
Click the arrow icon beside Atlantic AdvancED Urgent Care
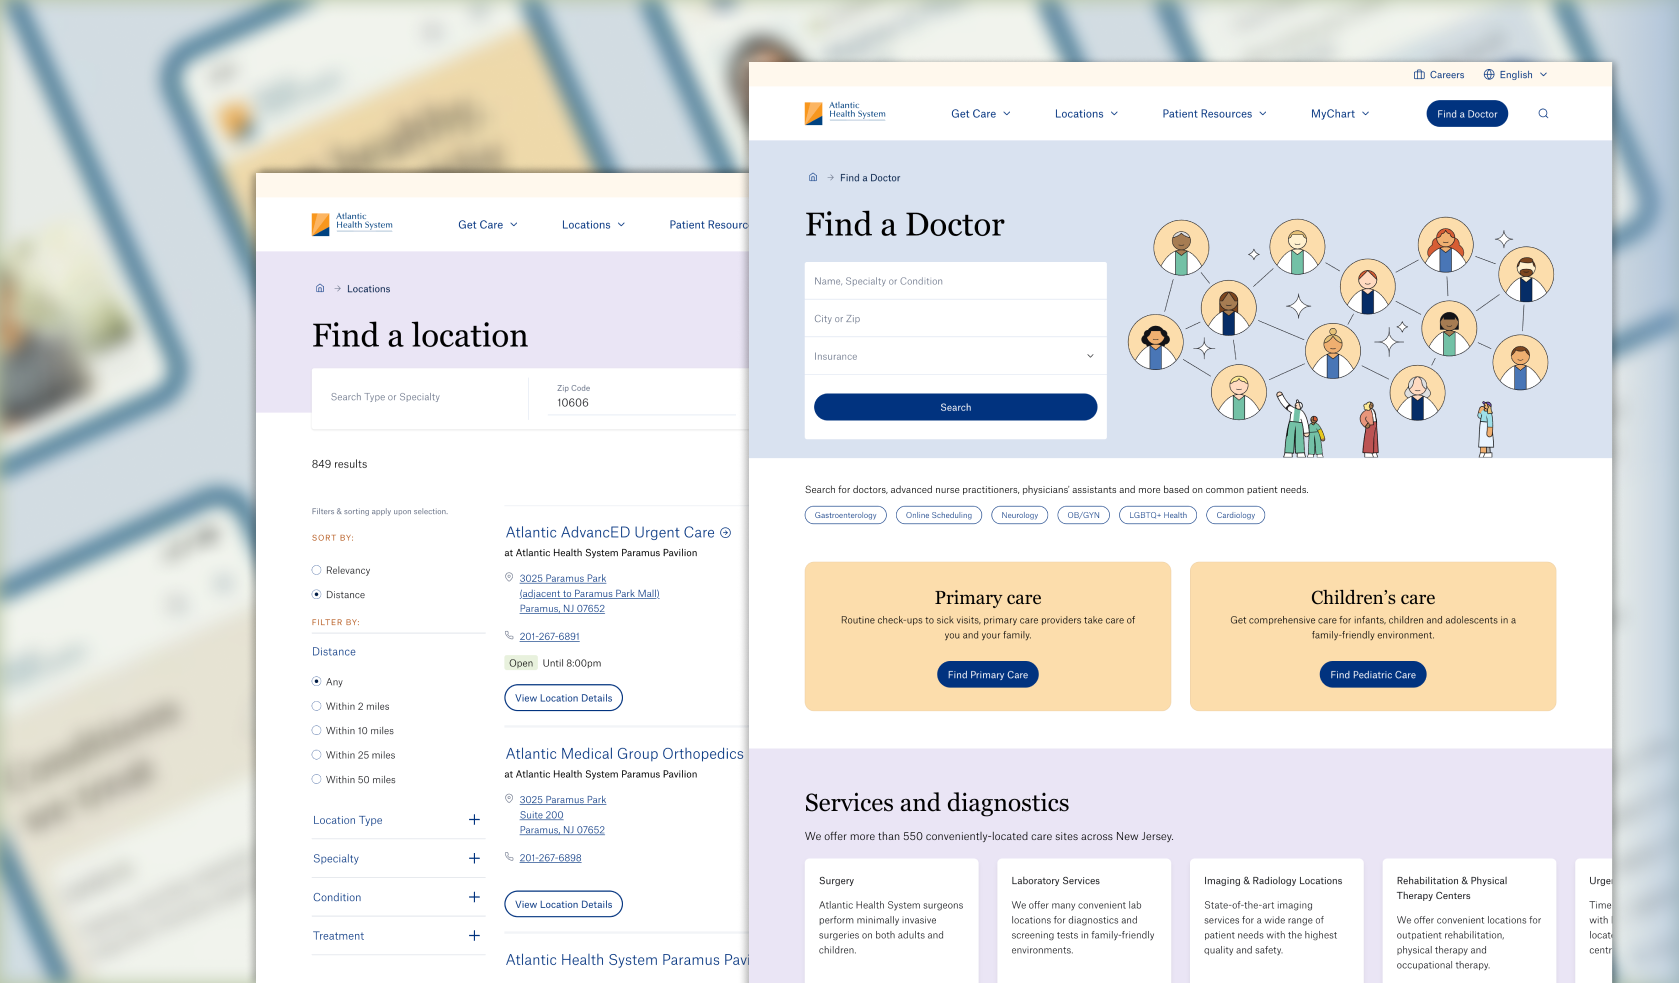726,533
